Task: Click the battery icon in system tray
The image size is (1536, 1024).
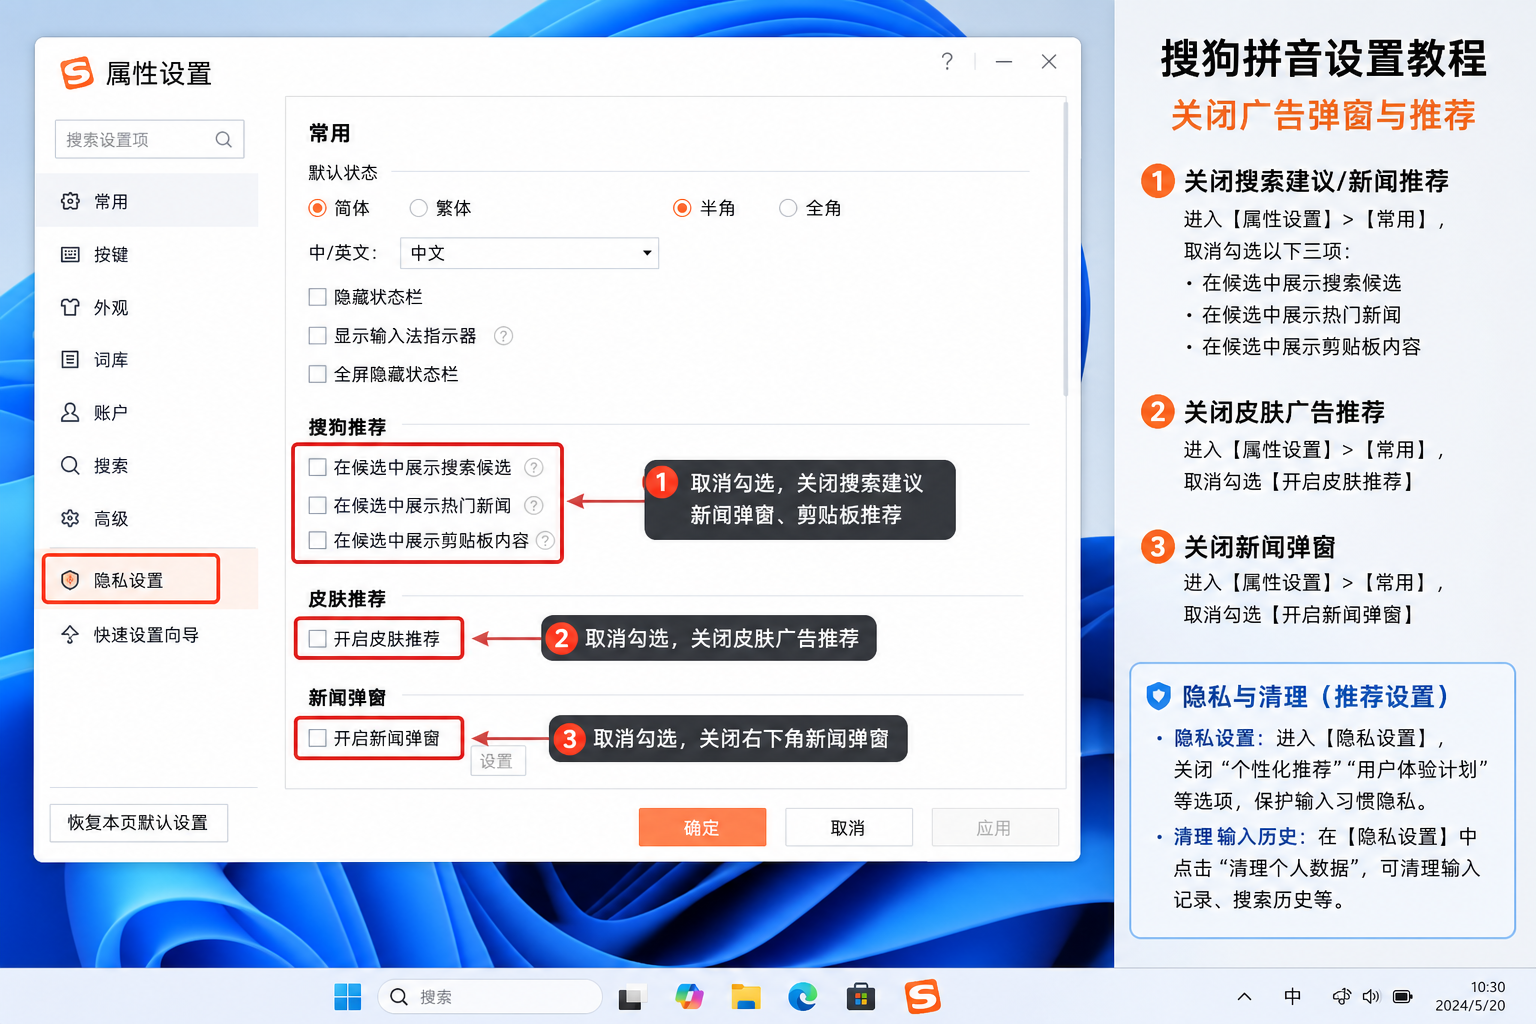Action: [1402, 997]
